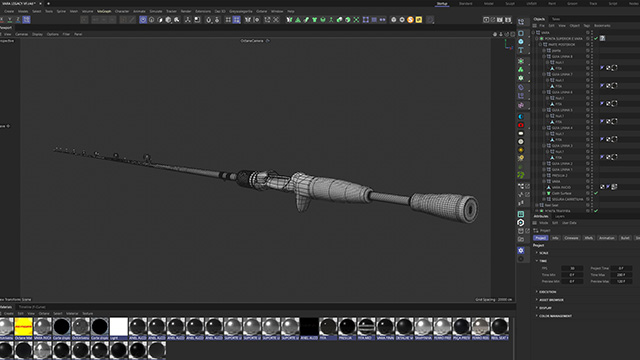Image resolution: width=640 pixels, height=360 pixels.
Task: Click the red icon in the side palette
Action: click(521, 125)
